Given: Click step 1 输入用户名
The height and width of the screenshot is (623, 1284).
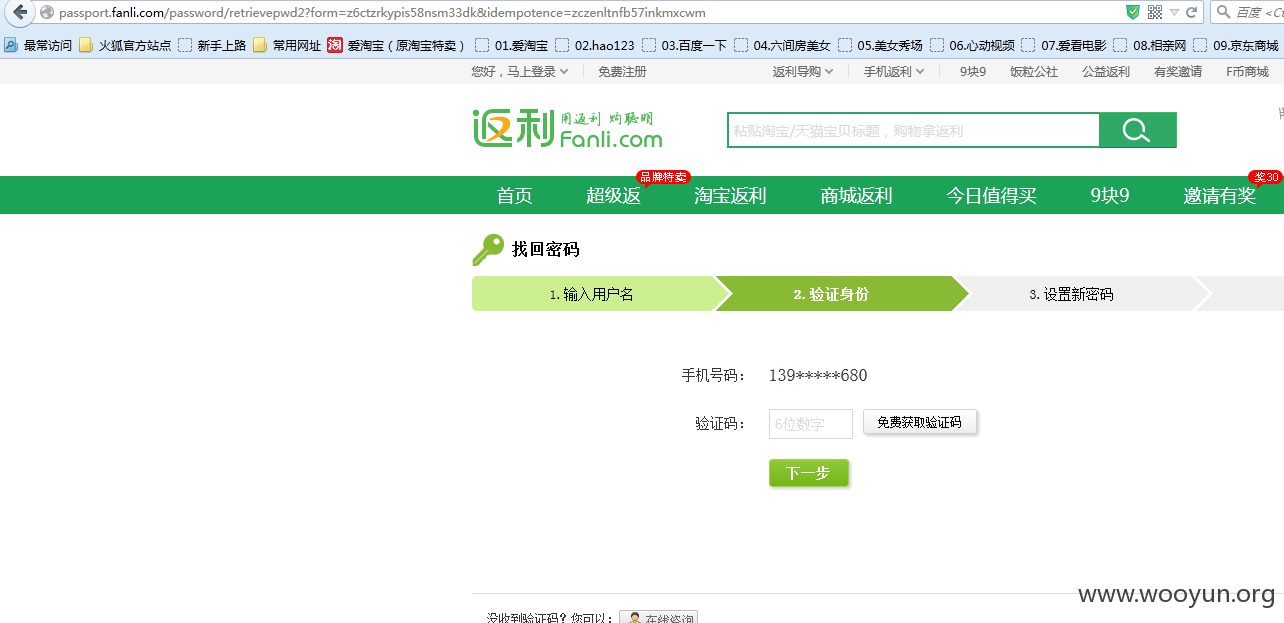Looking at the screenshot, I should coord(593,294).
